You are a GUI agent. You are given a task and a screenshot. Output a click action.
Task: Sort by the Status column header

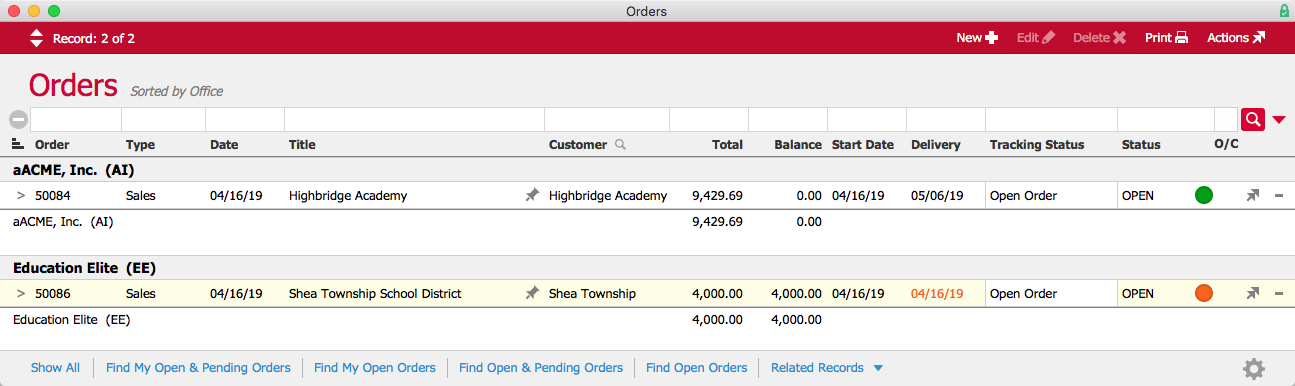point(1141,145)
